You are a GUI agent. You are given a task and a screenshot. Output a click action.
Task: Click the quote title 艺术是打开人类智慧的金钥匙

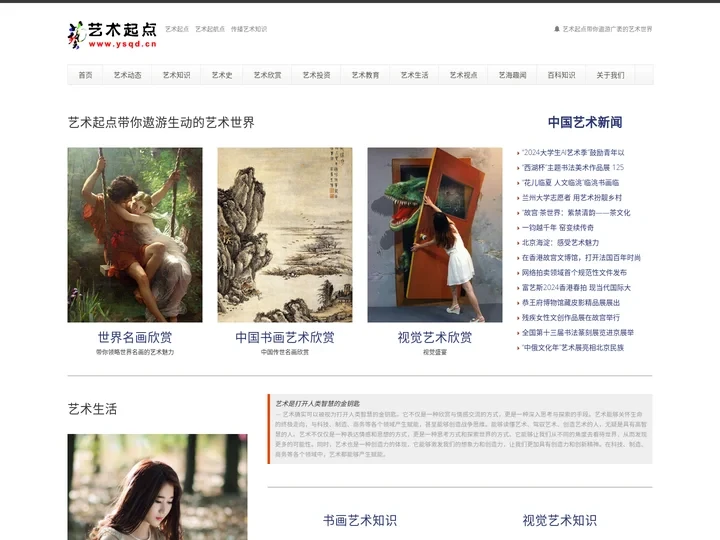click(317, 404)
